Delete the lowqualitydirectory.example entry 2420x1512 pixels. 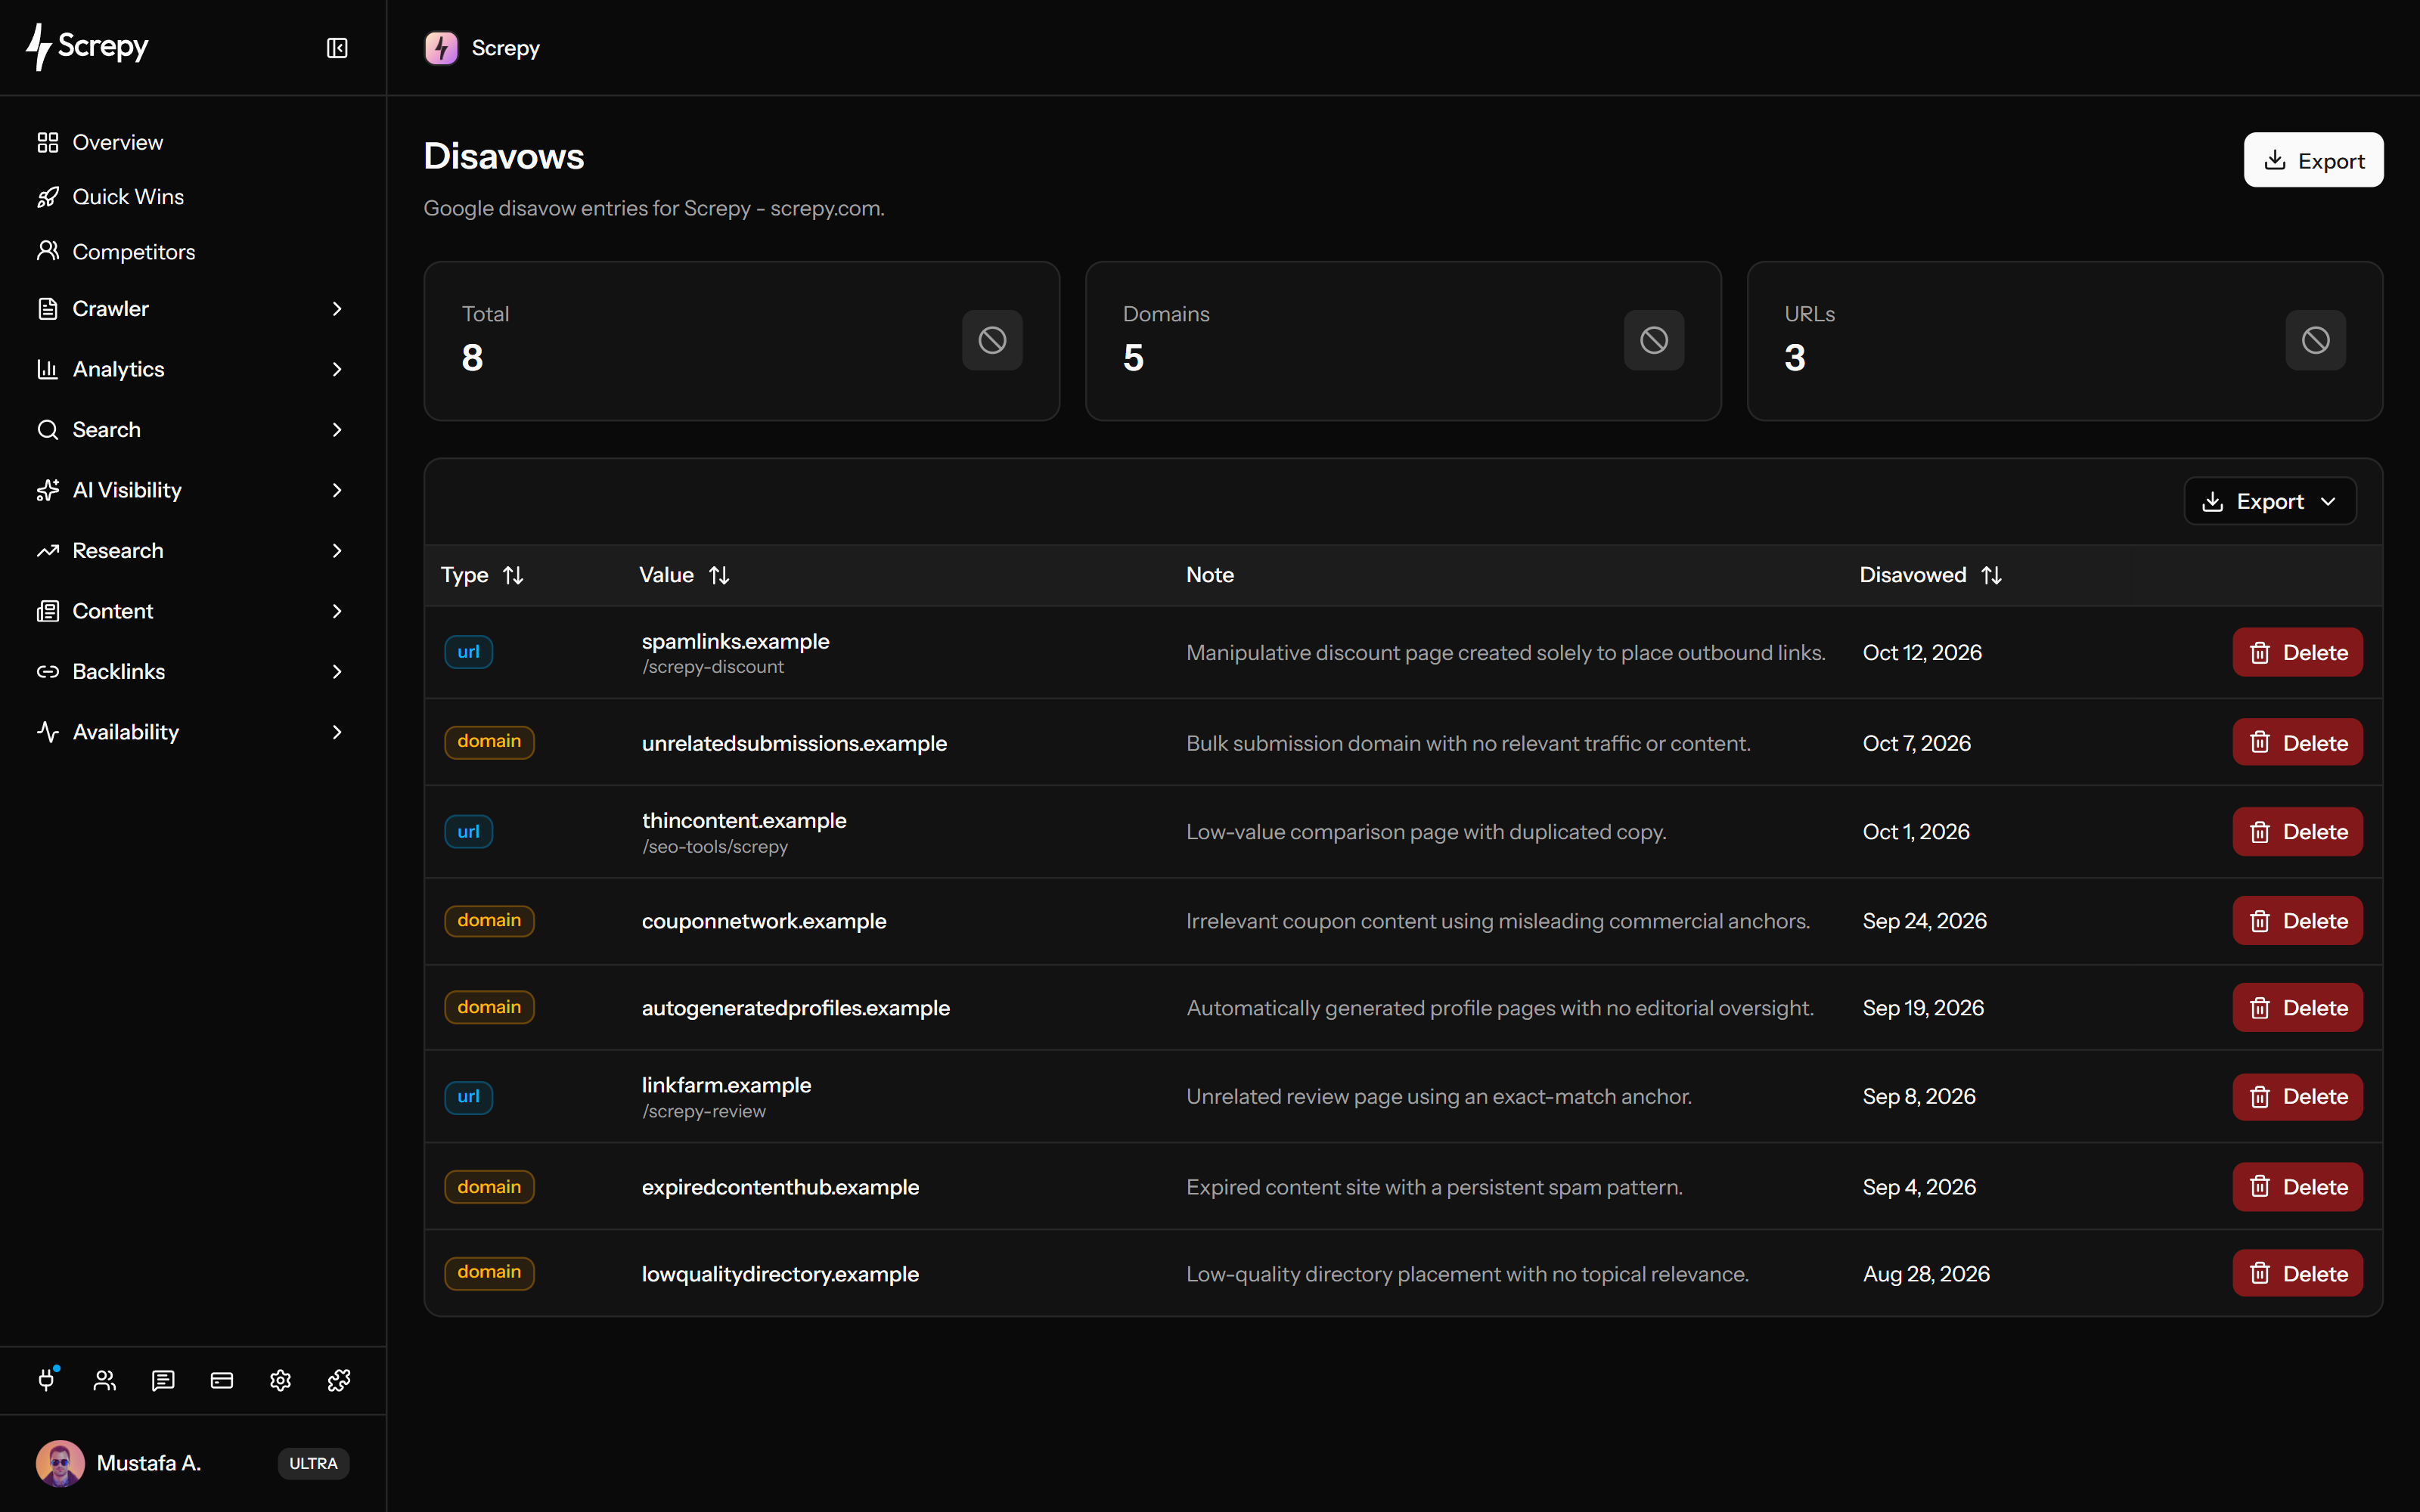coord(2297,1274)
